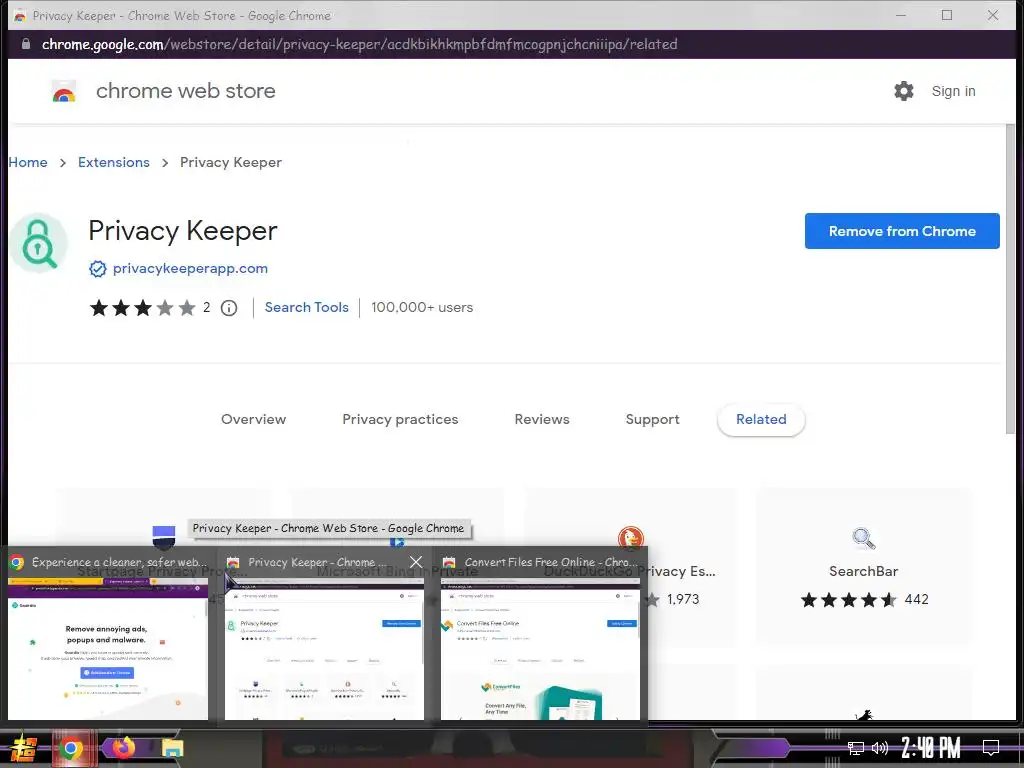
Task: Go to Extensions breadcrumb link
Action: pos(114,162)
